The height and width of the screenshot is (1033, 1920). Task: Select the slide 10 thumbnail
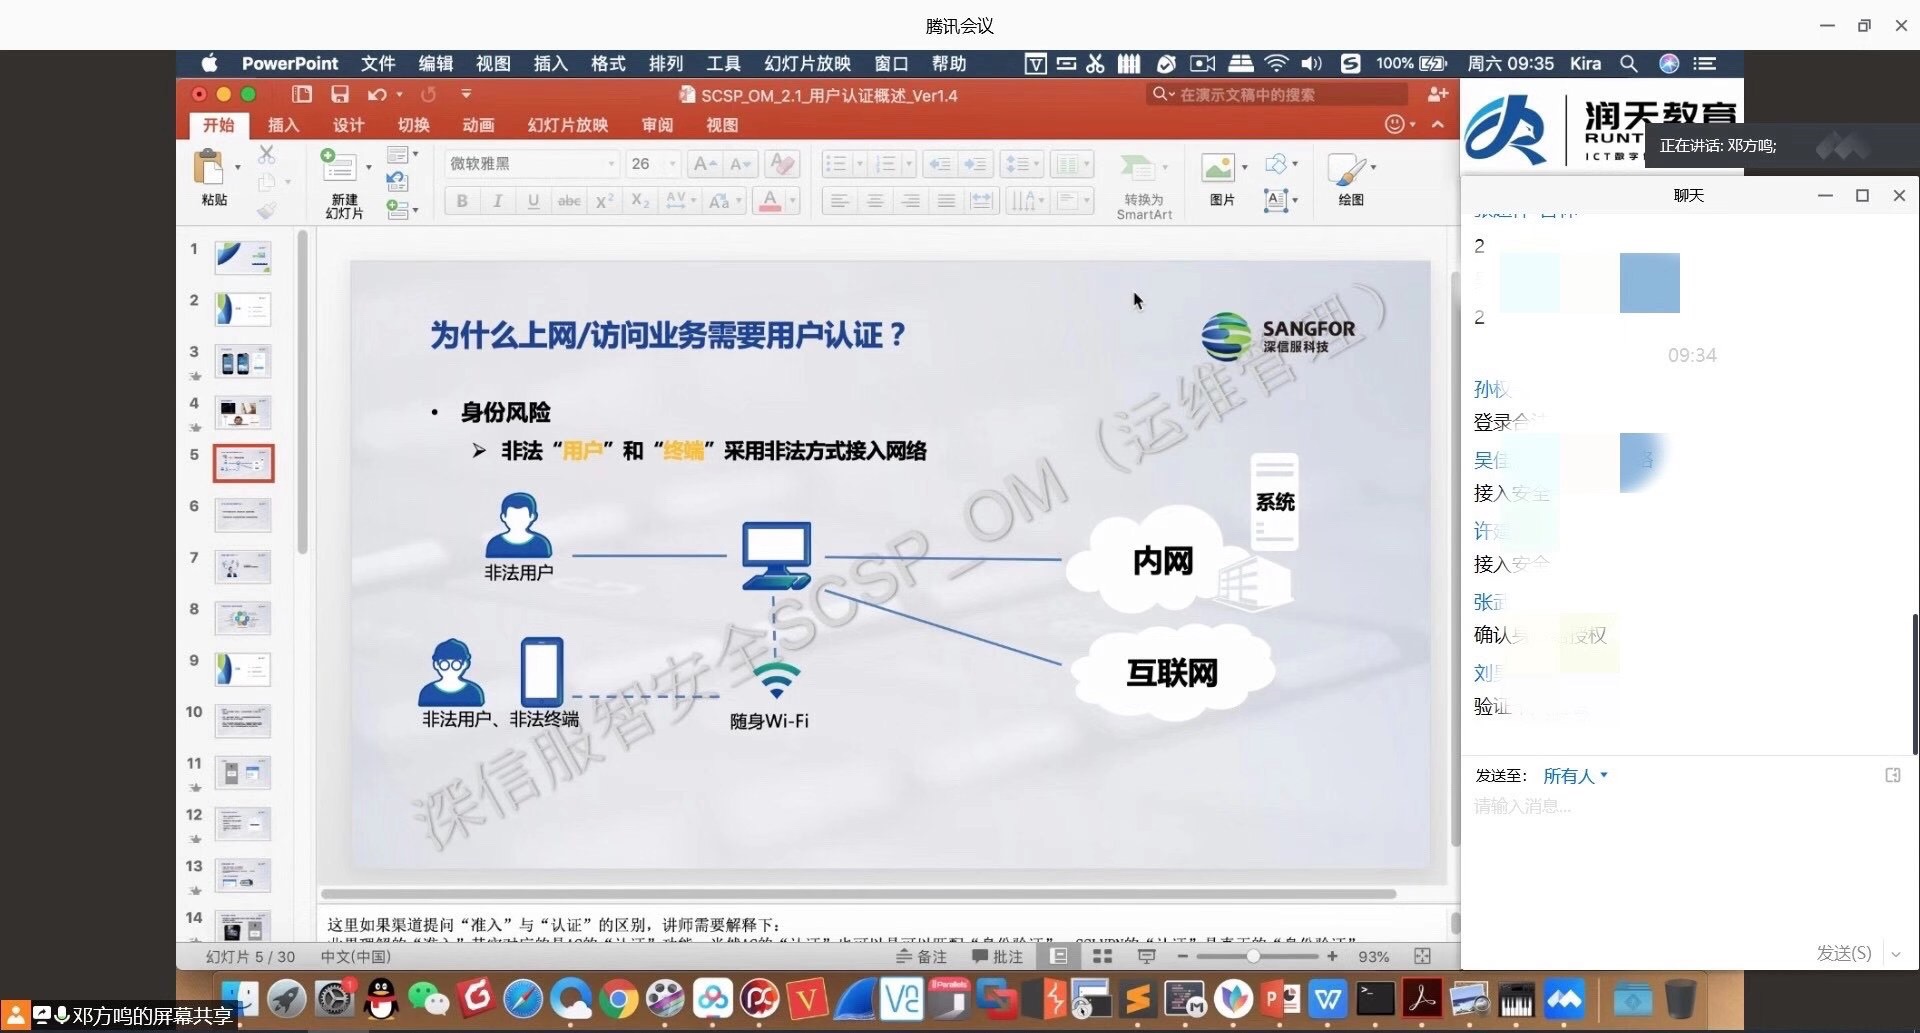[243, 720]
